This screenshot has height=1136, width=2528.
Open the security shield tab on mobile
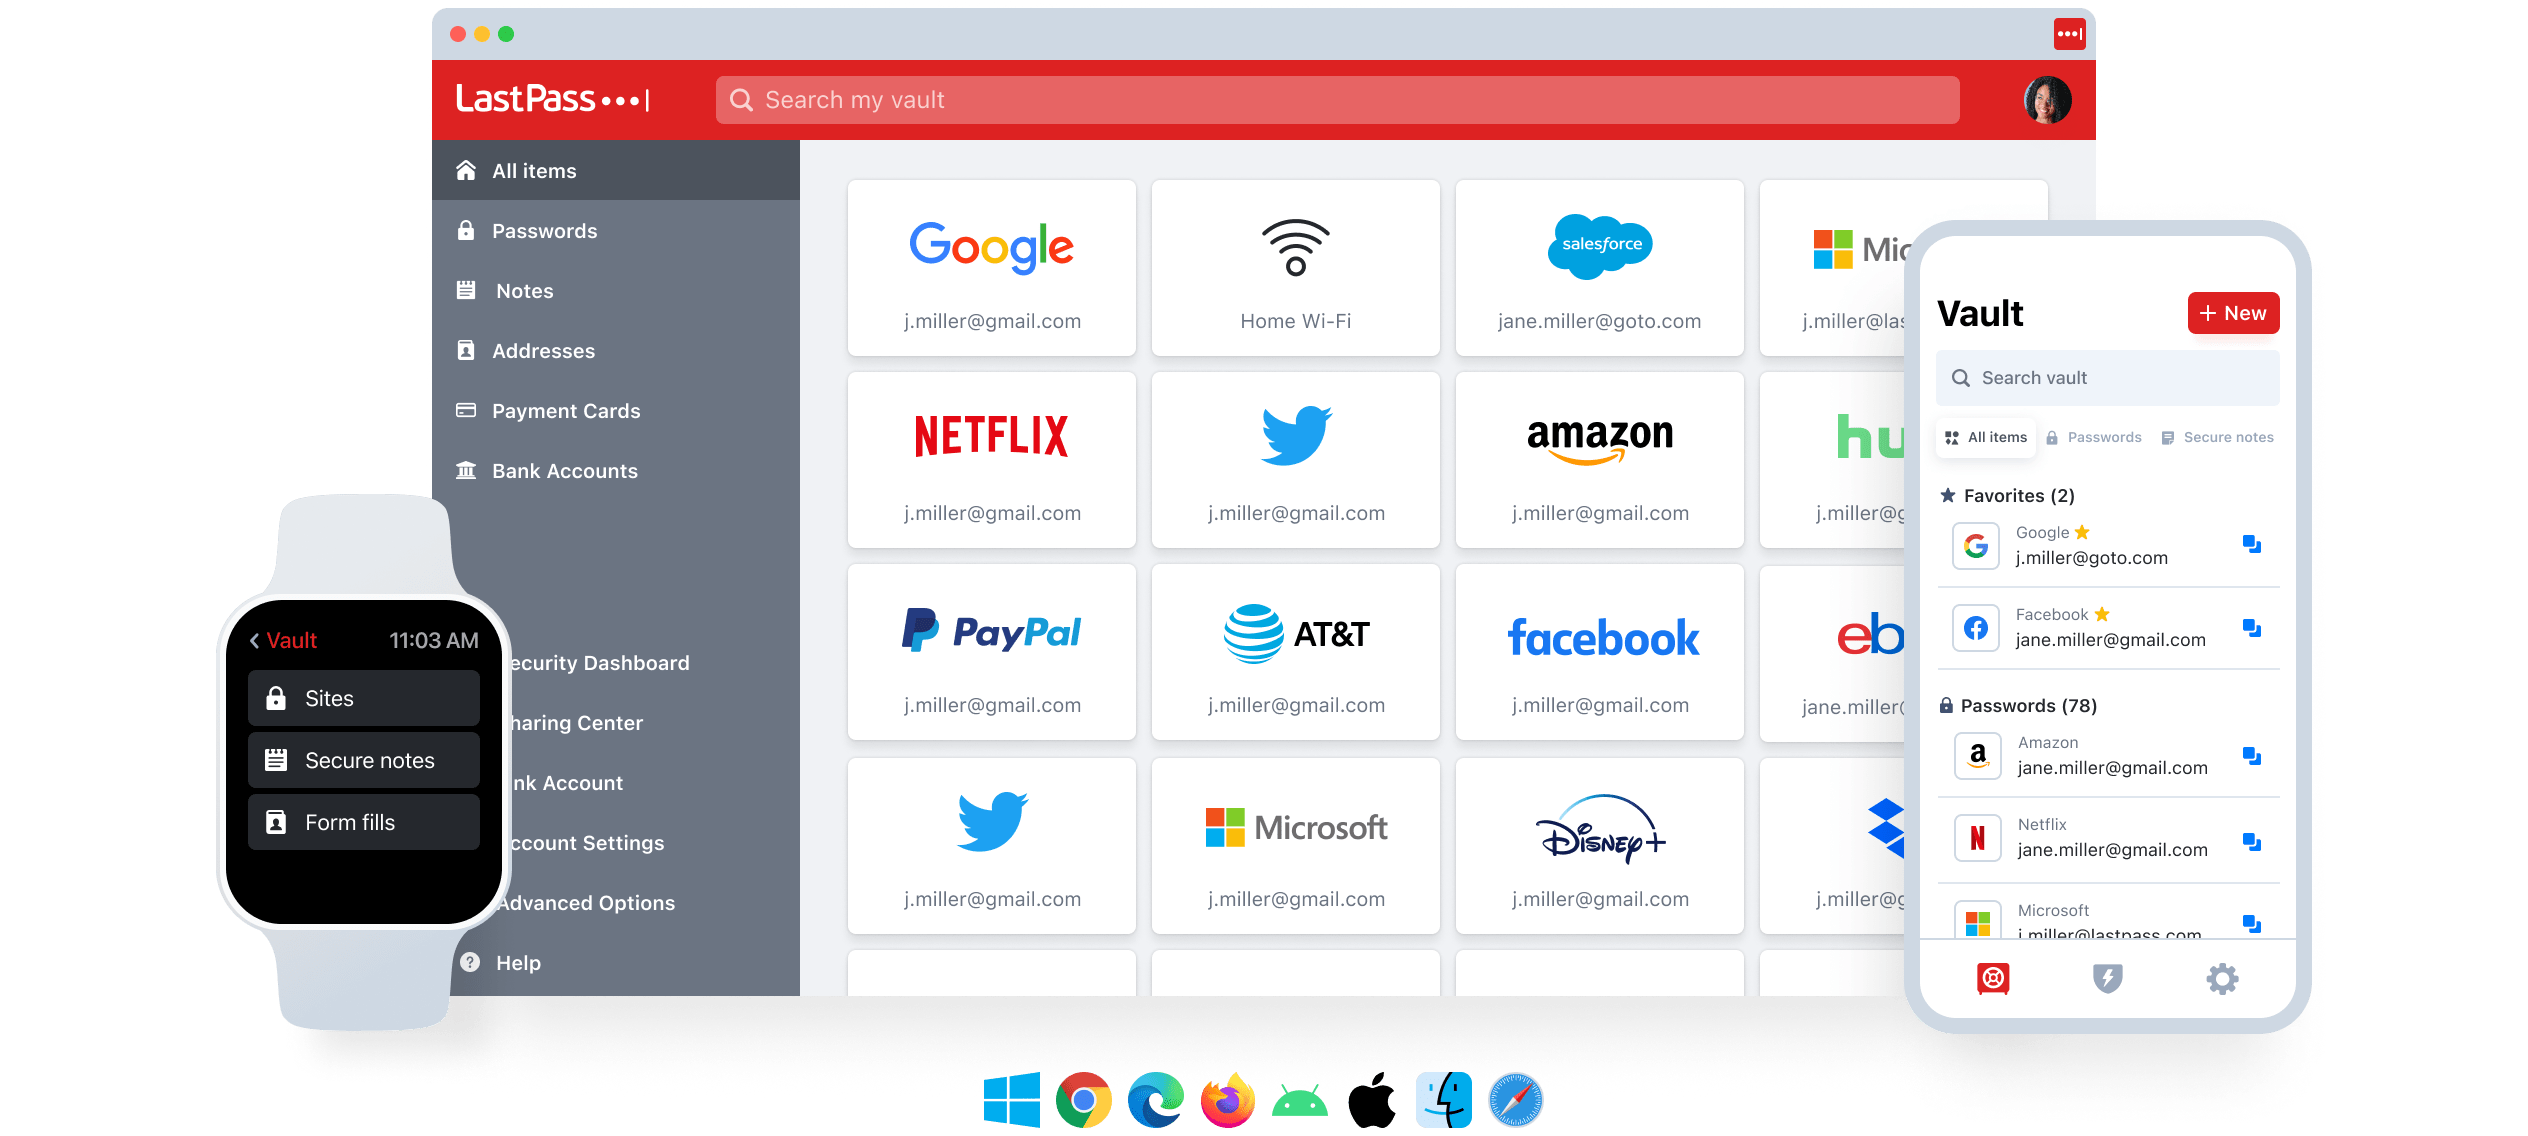point(2107,978)
